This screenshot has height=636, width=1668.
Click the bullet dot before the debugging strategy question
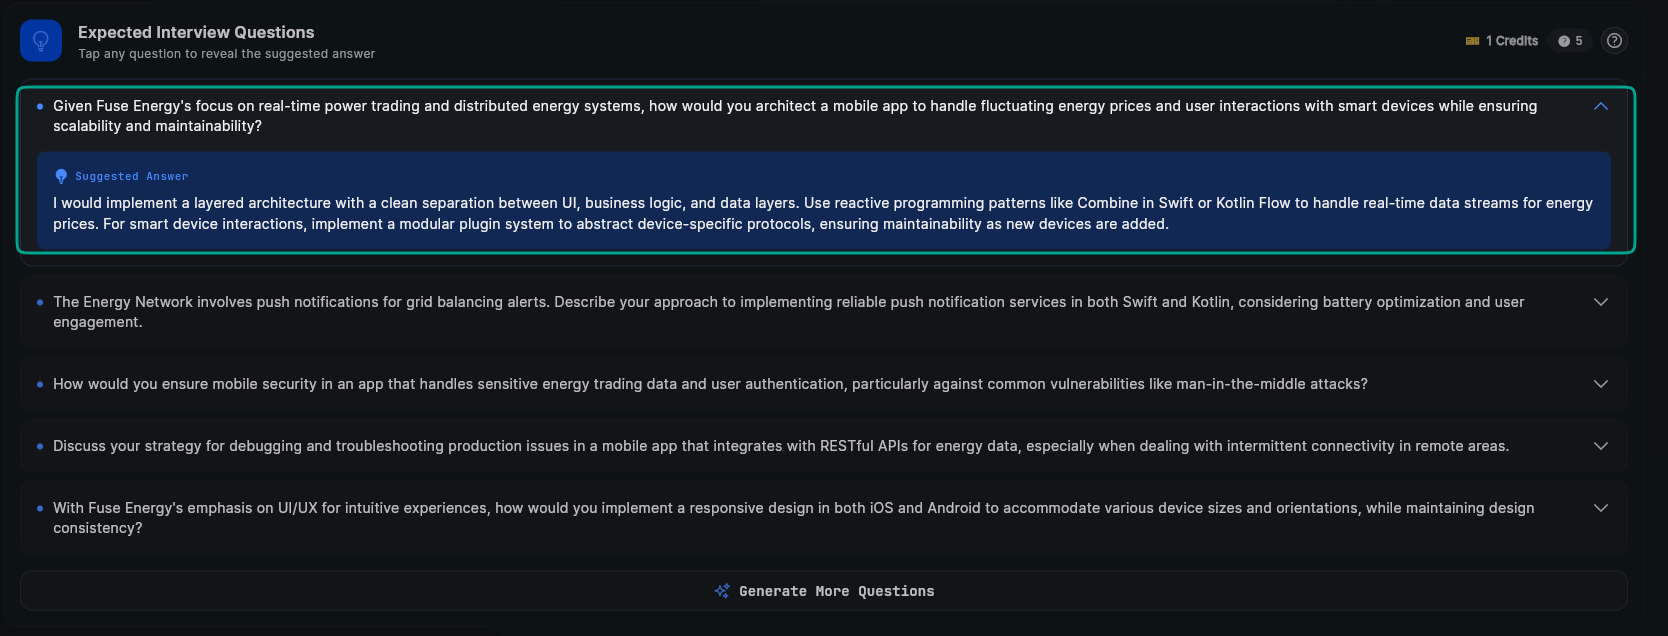pos(40,446)
